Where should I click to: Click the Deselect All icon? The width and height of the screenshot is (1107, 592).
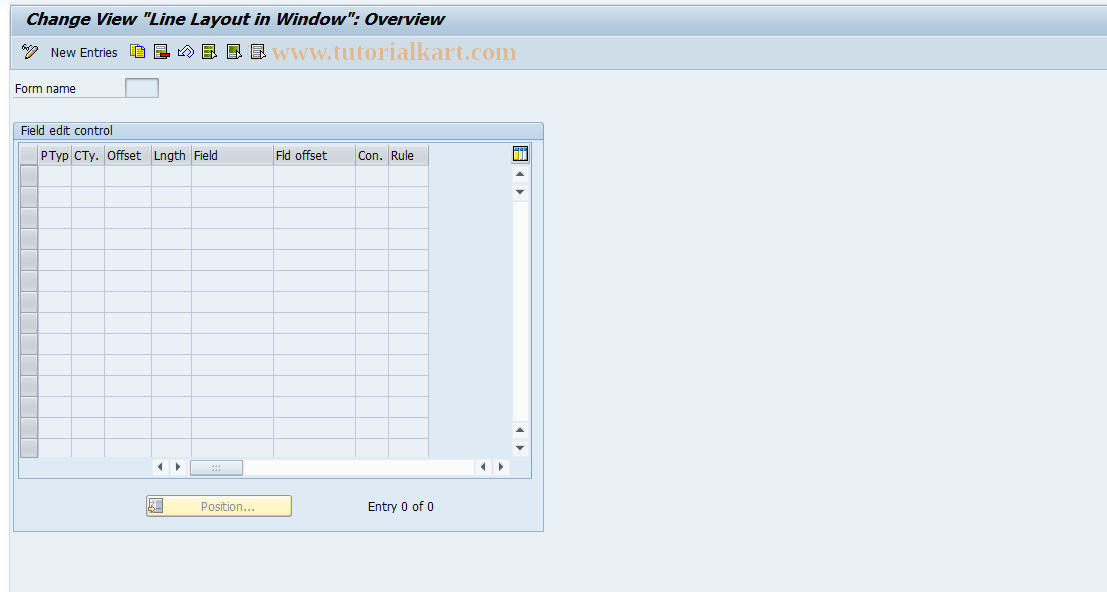pos(258,52)
